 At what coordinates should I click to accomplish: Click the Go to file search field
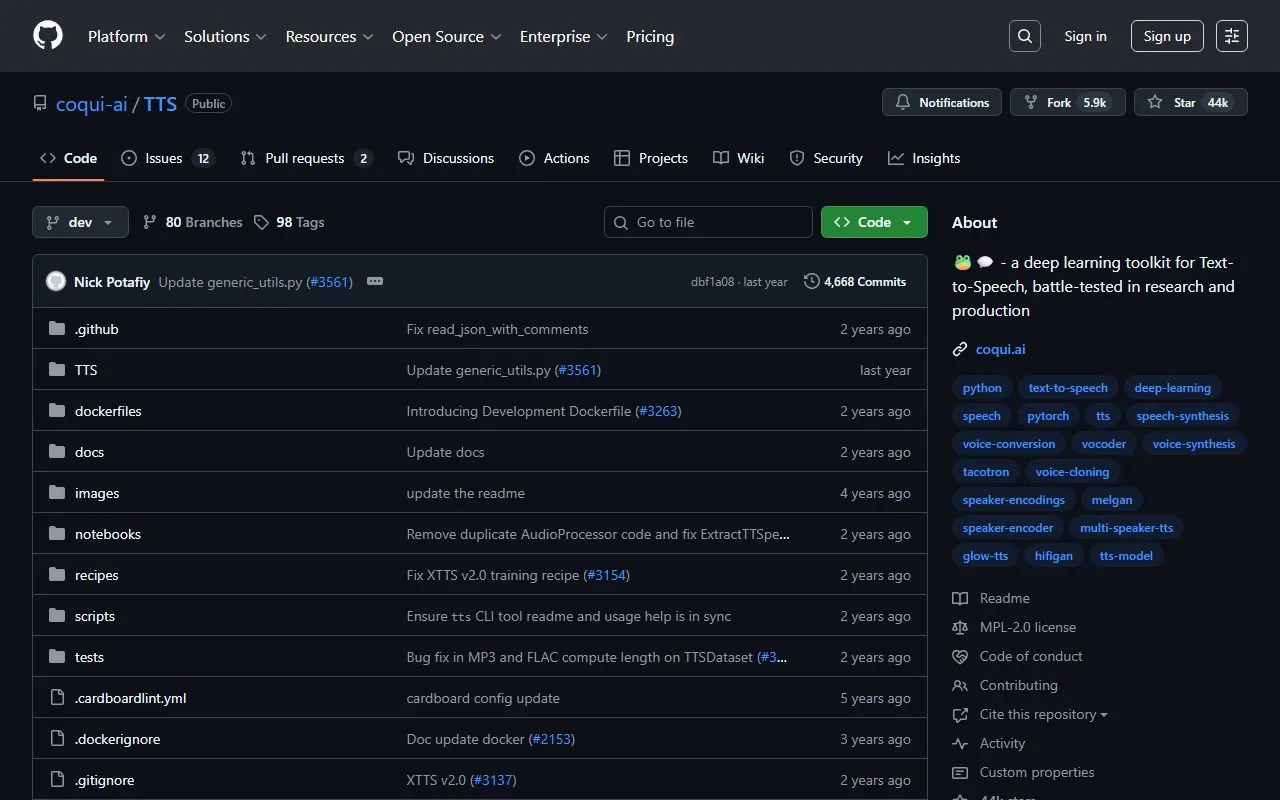tap(708, 222)
